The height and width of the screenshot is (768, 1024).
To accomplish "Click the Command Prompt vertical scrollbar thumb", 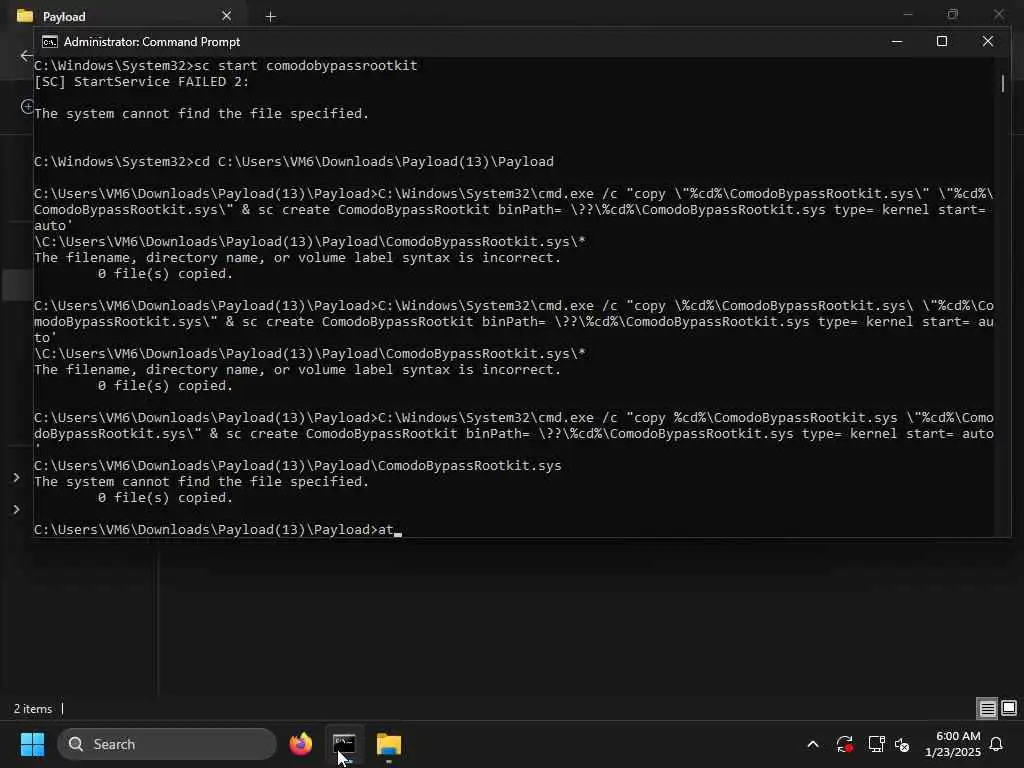I will click(x=1003, y=83).
